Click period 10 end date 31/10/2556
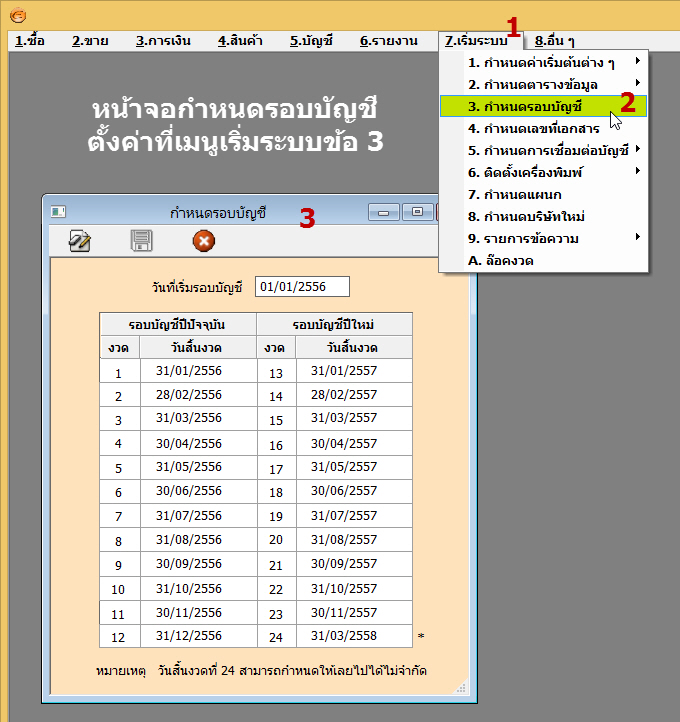Screen dimensions: 680x722 click(198, 588)
